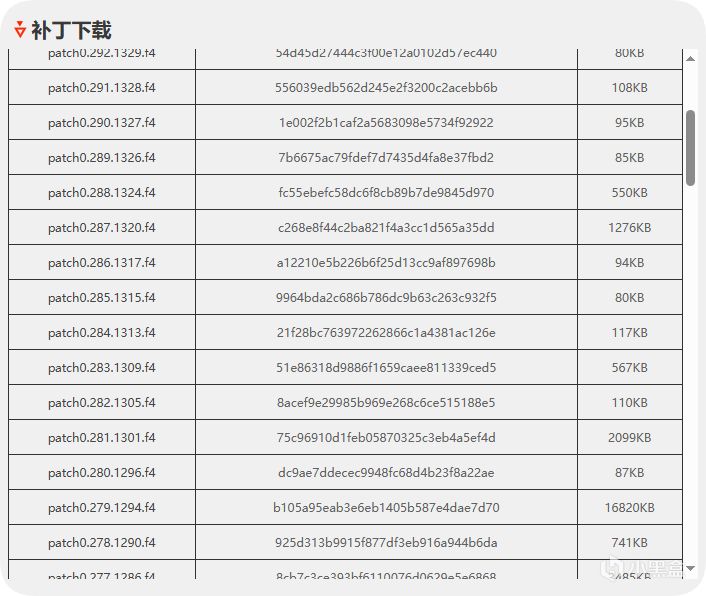Click patch0.283.1309.f4 link

pos(102,368)
